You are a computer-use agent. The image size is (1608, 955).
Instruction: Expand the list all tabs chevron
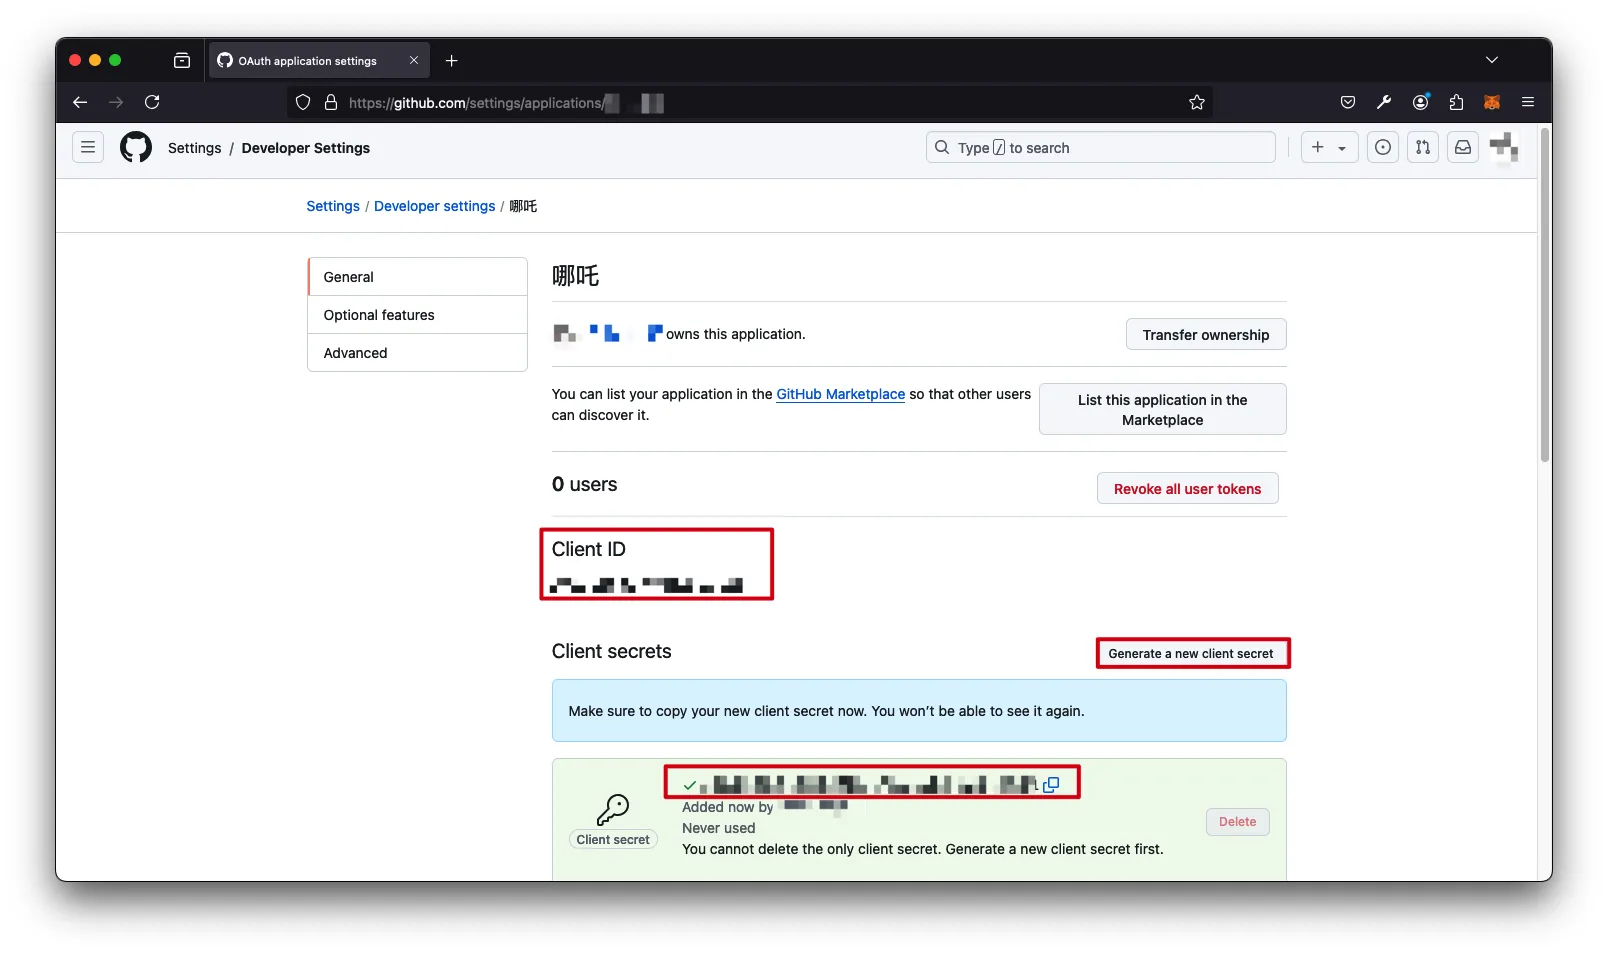(x=1491, y=61)
